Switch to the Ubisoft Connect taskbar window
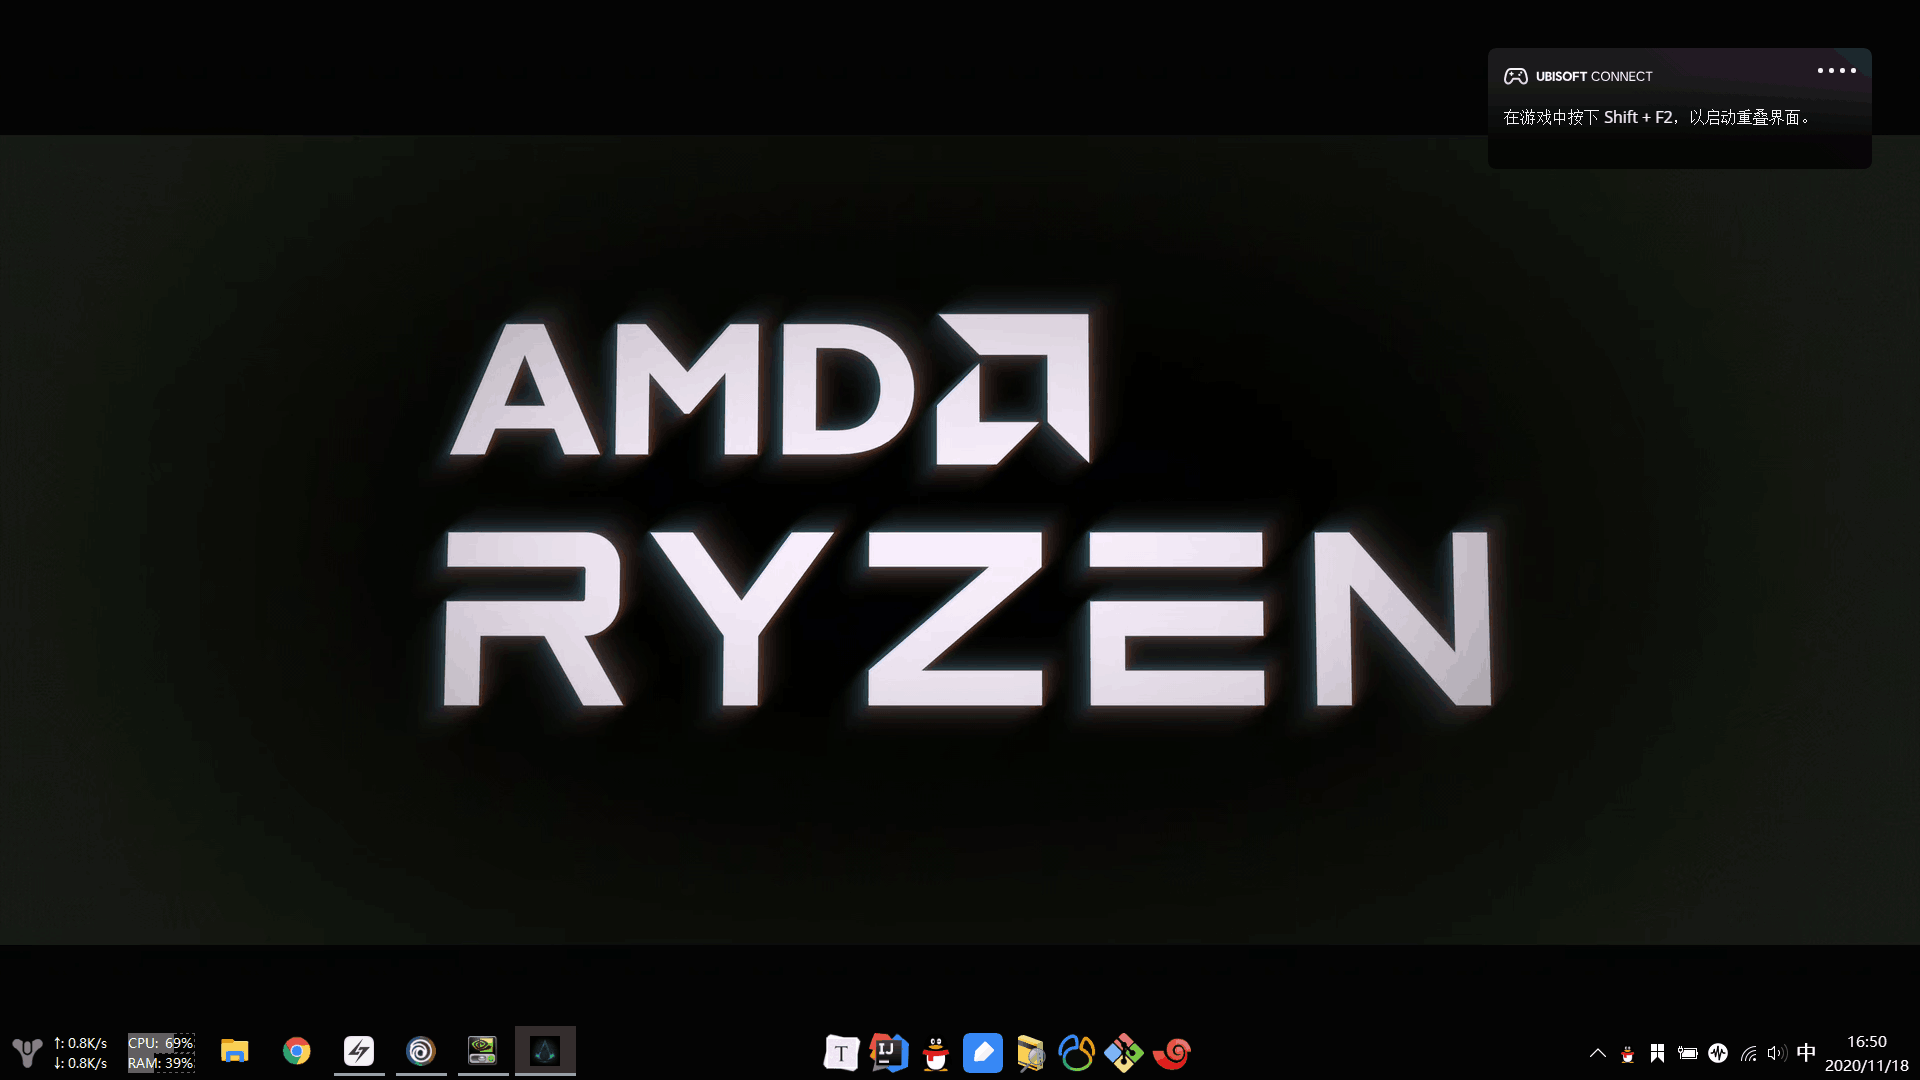 (x=421, y=1051)
